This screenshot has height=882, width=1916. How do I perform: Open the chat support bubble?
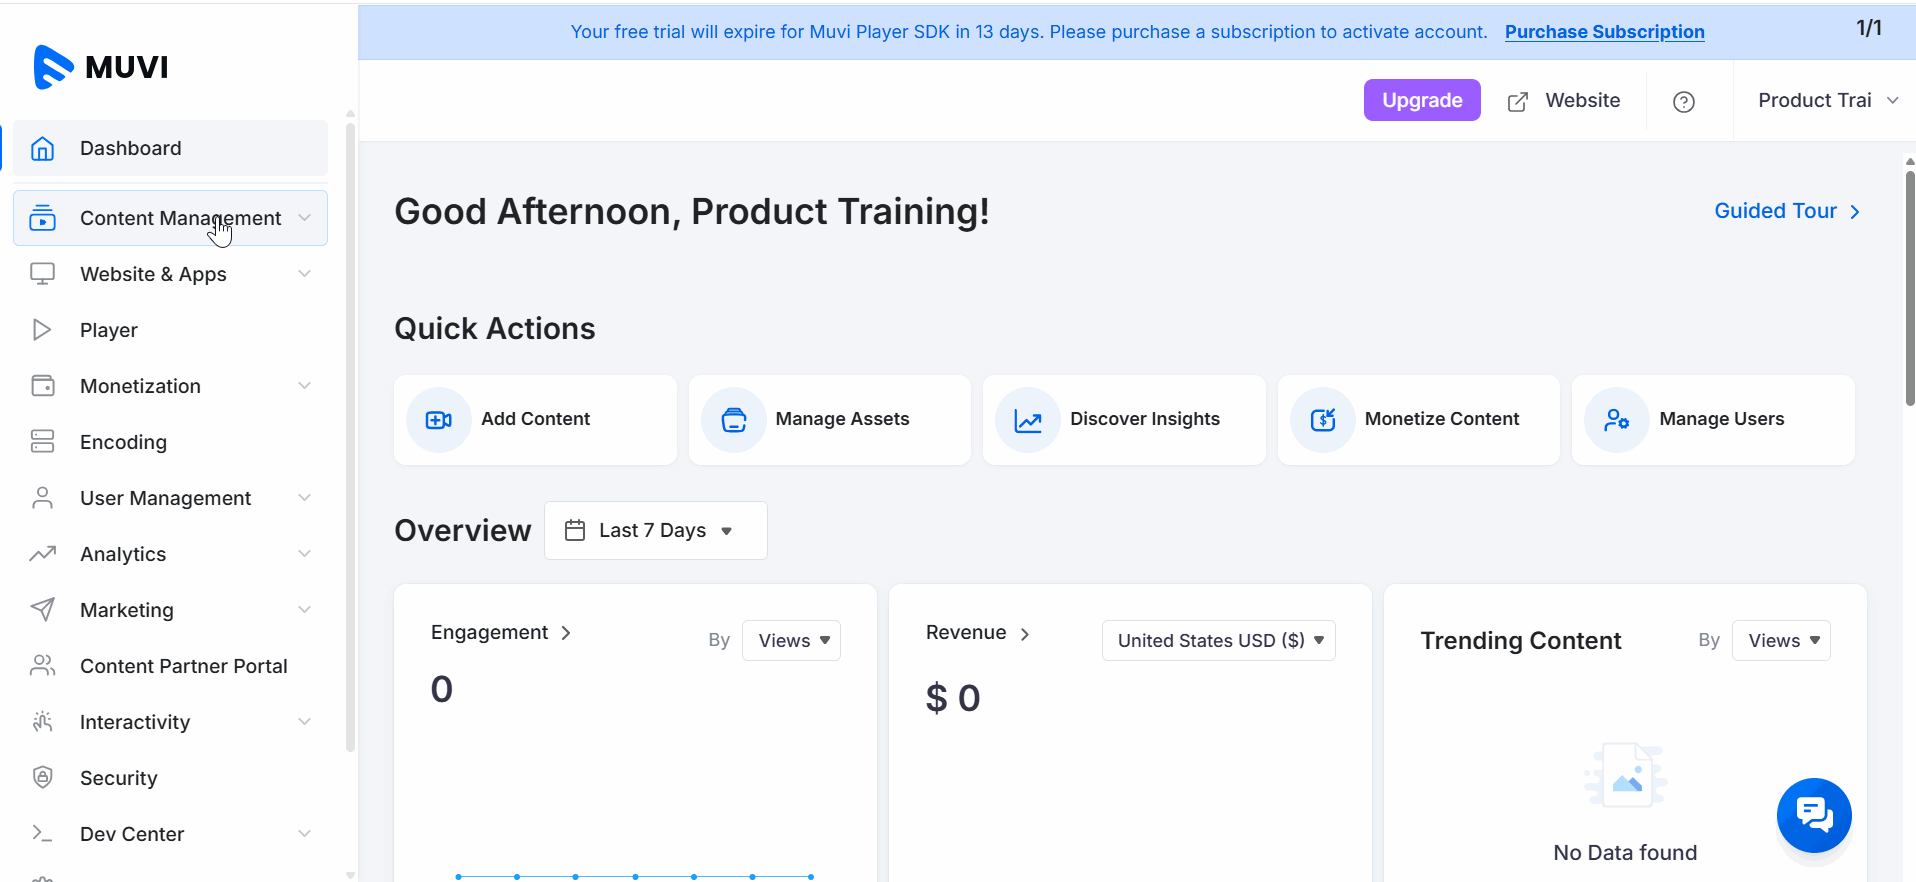pos(1813,815)
